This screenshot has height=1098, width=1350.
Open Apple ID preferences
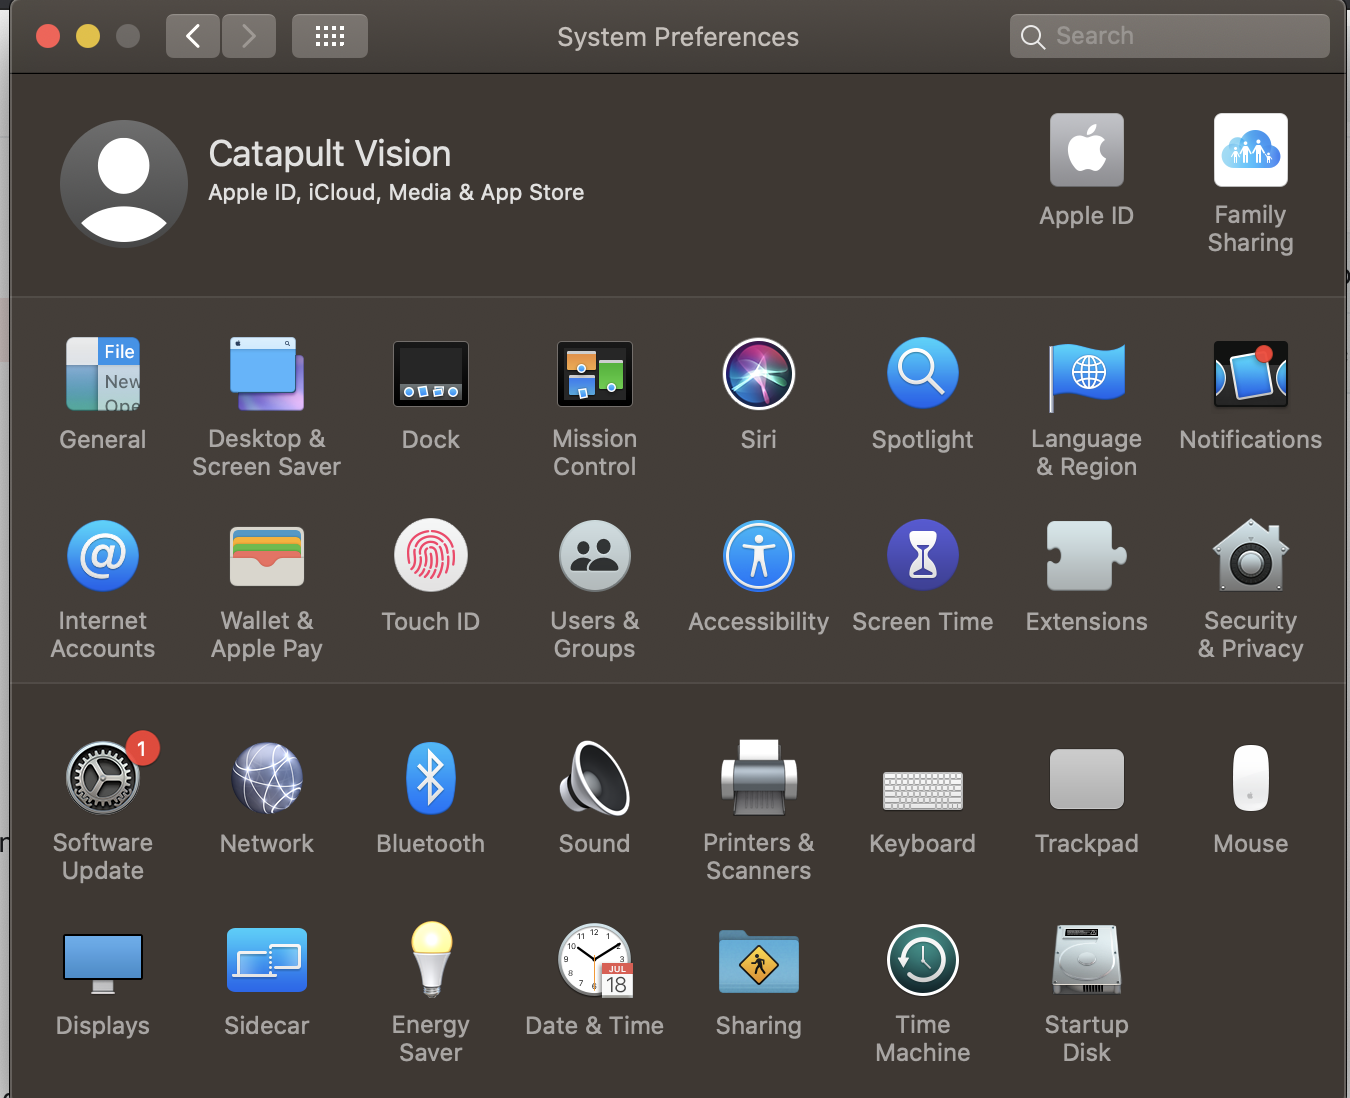[1086, 151]
